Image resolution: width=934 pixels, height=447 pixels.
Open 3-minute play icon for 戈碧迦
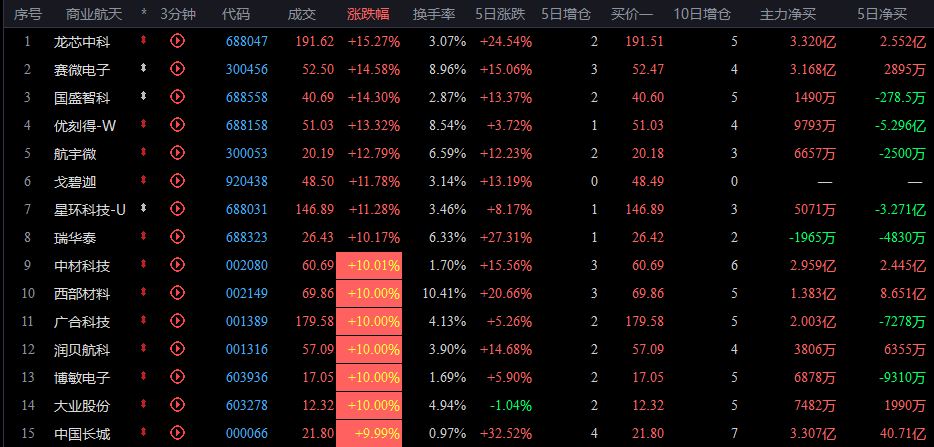point(178,181)
